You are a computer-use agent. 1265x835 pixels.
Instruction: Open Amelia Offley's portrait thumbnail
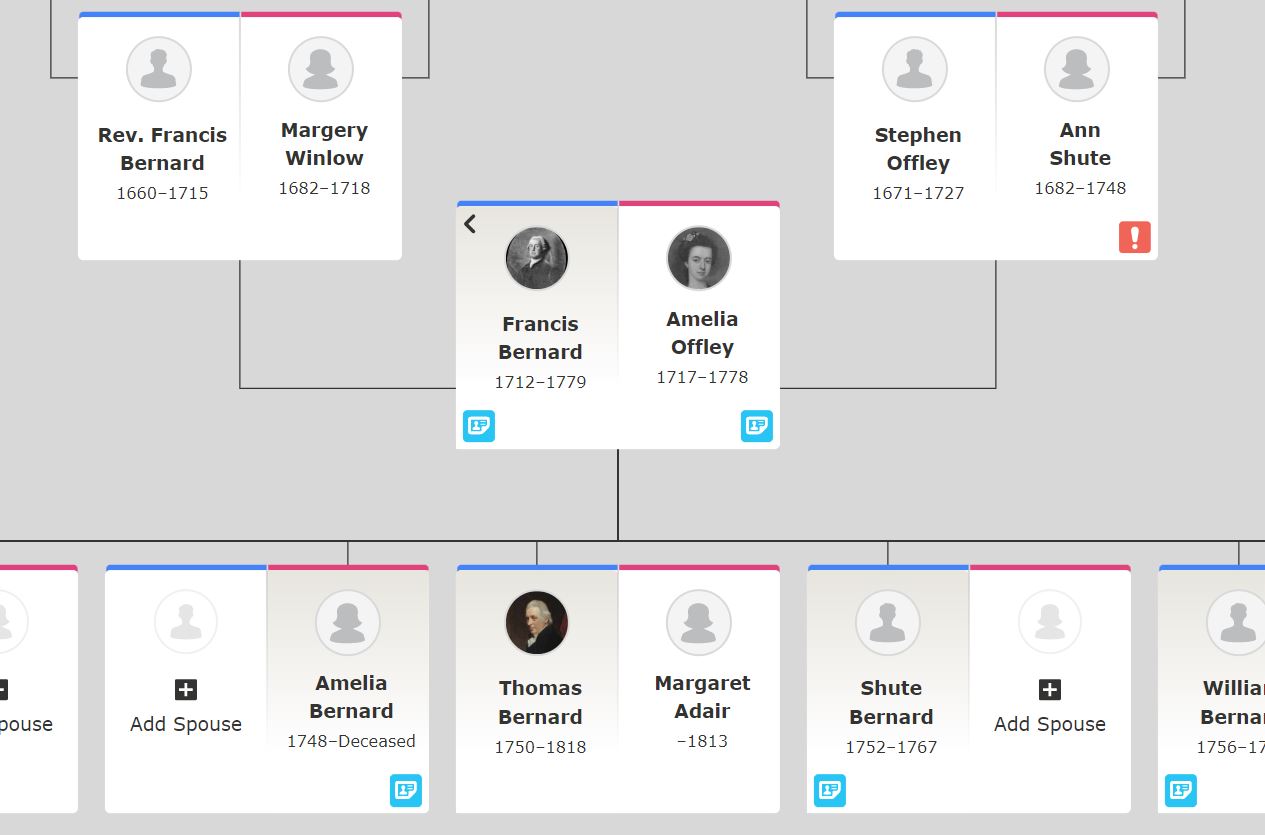click(699, 258)
